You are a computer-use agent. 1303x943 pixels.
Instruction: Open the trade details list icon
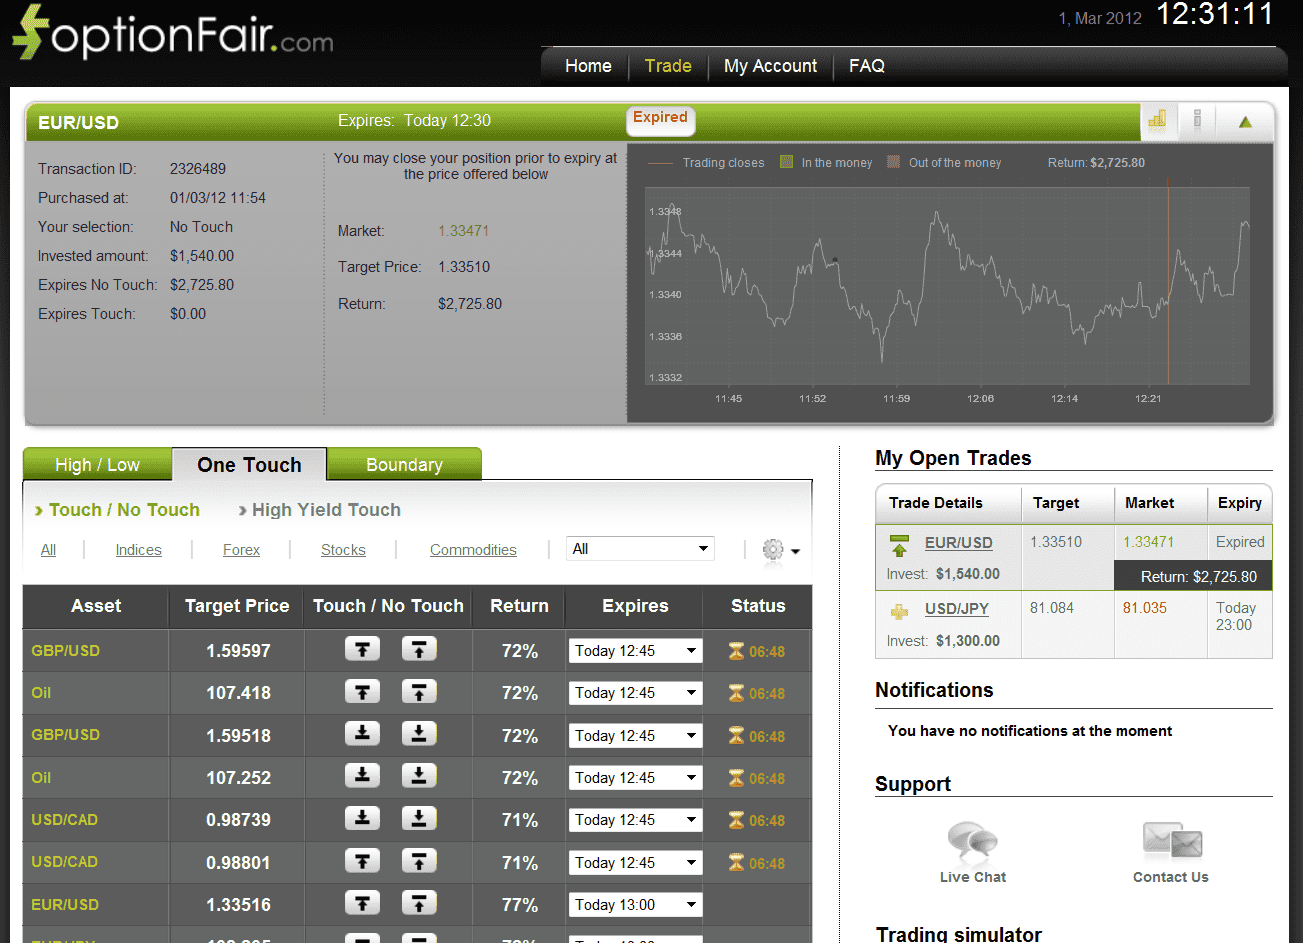1197,120
